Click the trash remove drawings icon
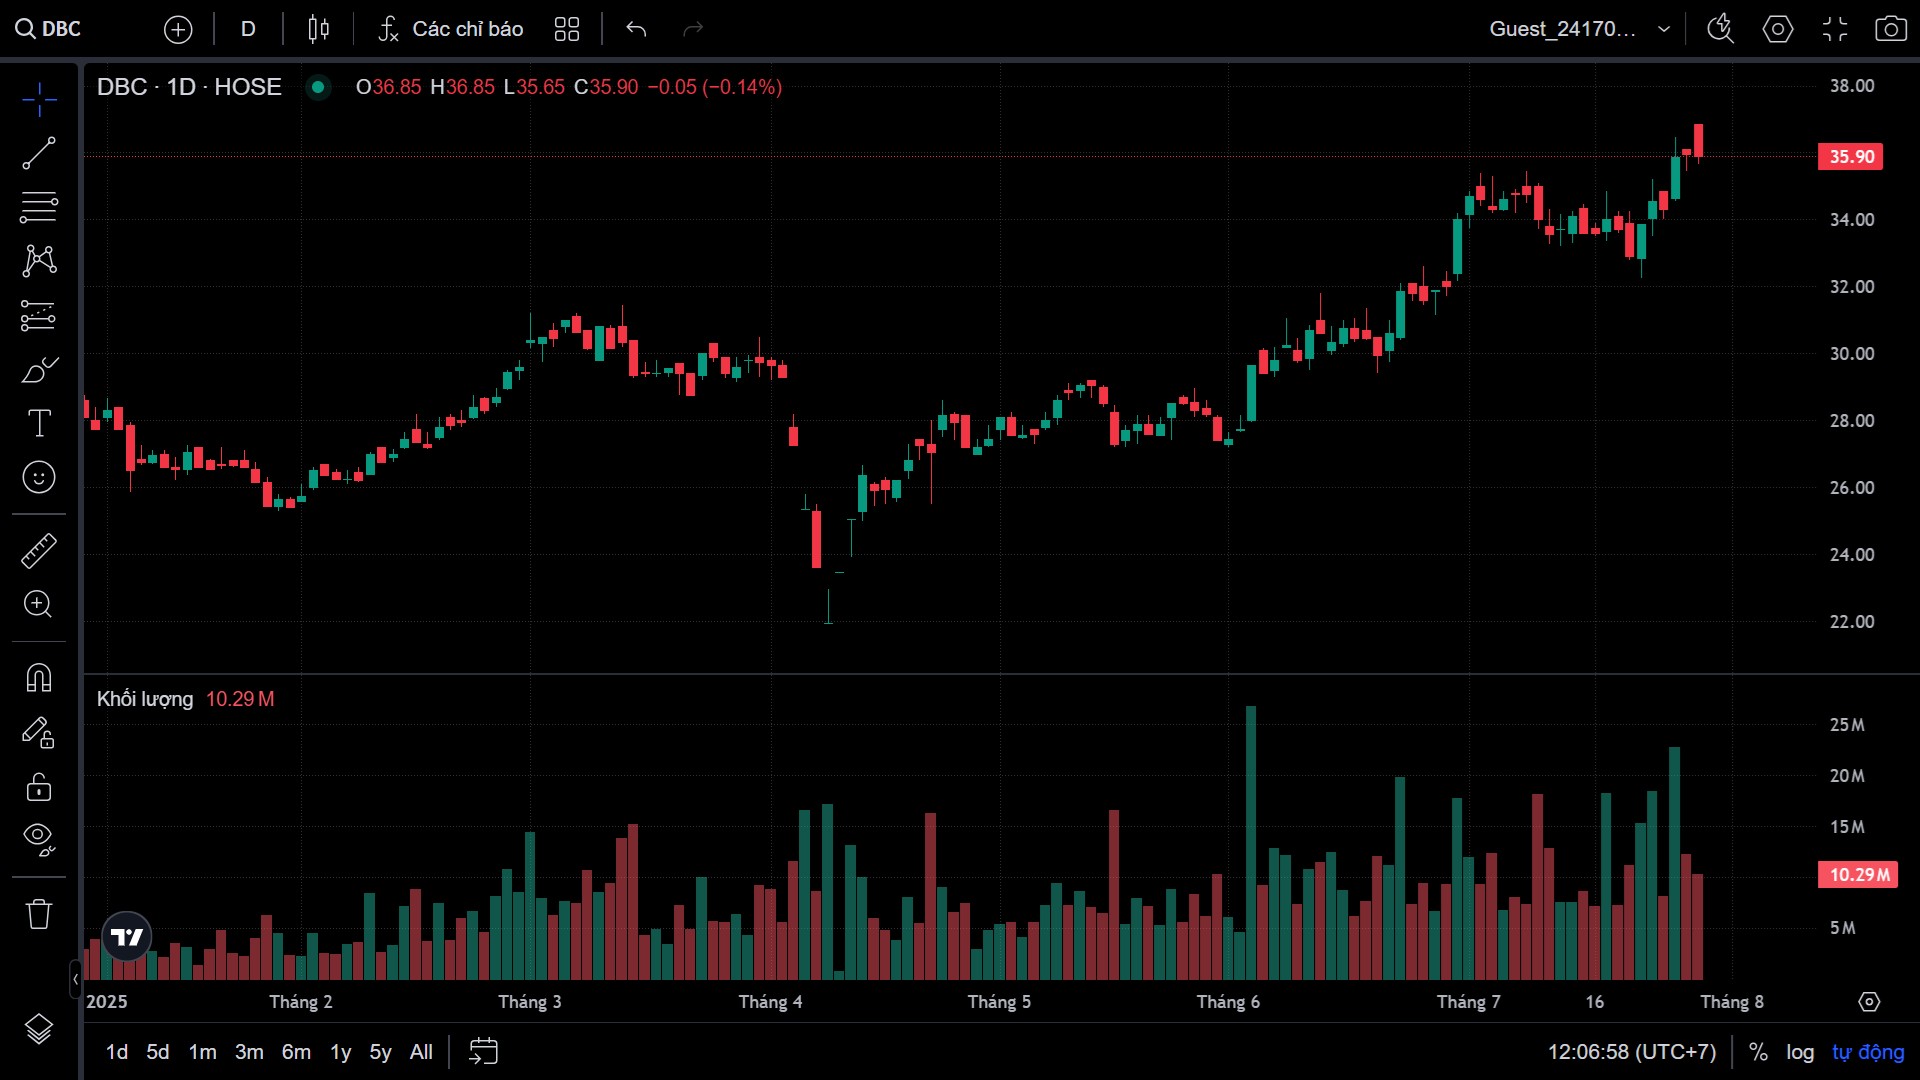1920x1080 pixels. [x=39, y=913]
